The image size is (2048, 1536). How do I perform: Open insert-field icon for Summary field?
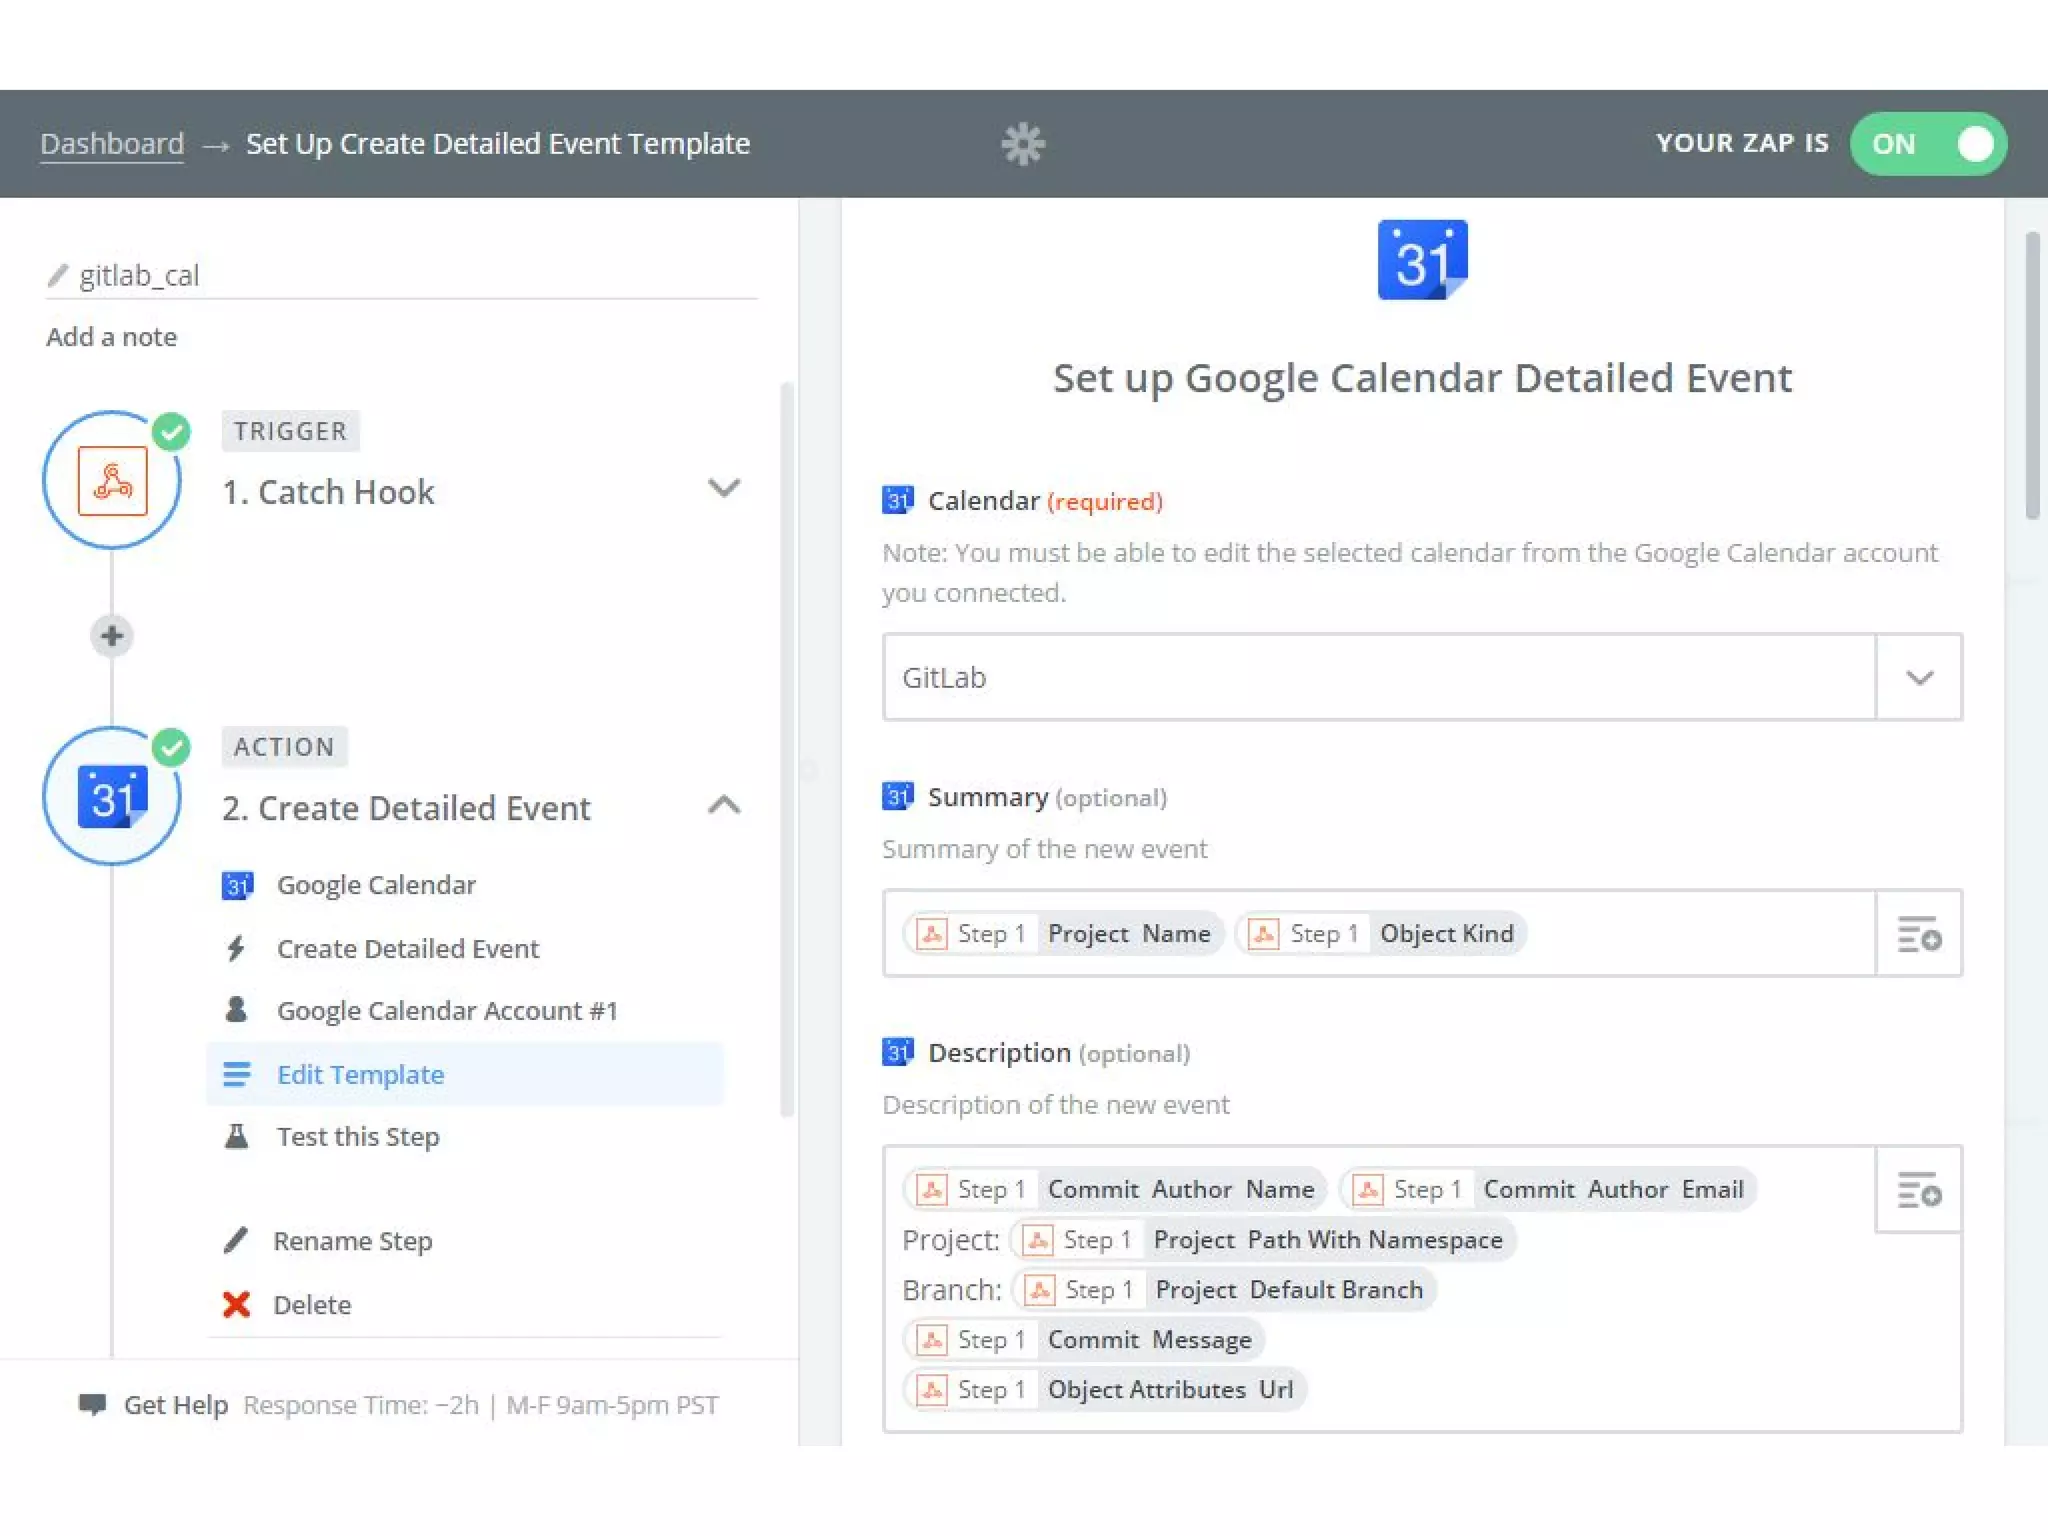tap(1918, 934)
